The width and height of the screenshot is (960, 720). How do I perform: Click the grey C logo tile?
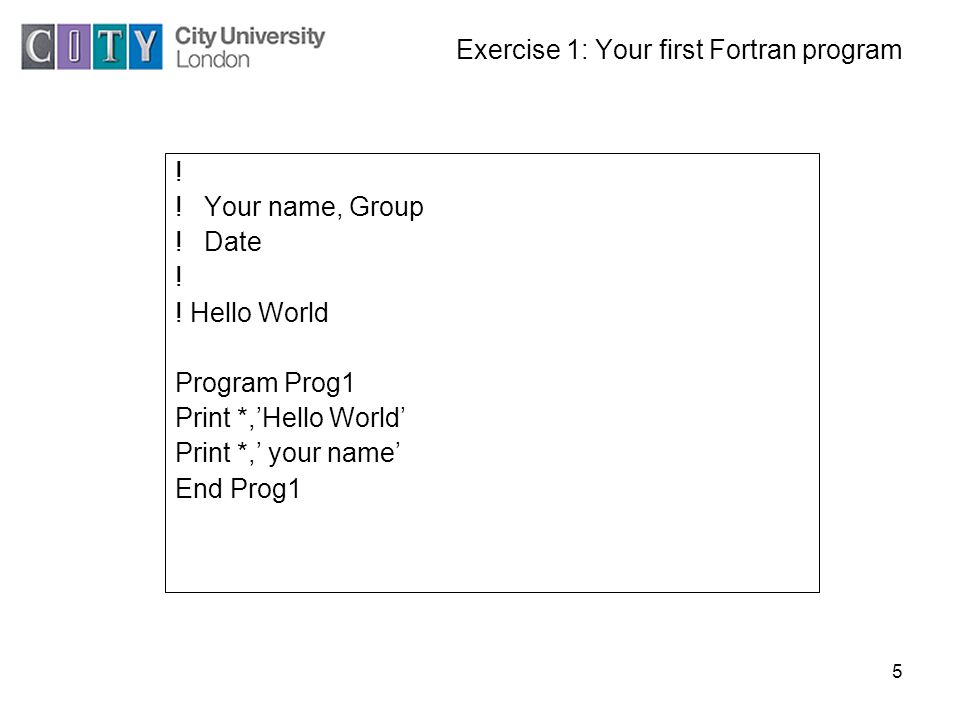[x=38, y=47]
